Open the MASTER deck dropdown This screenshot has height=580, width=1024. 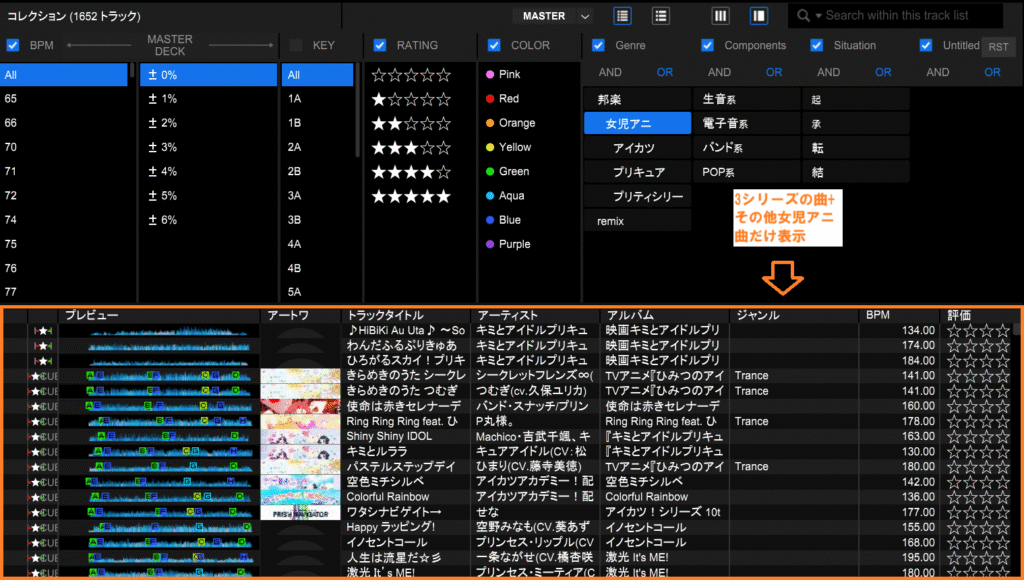585,16
